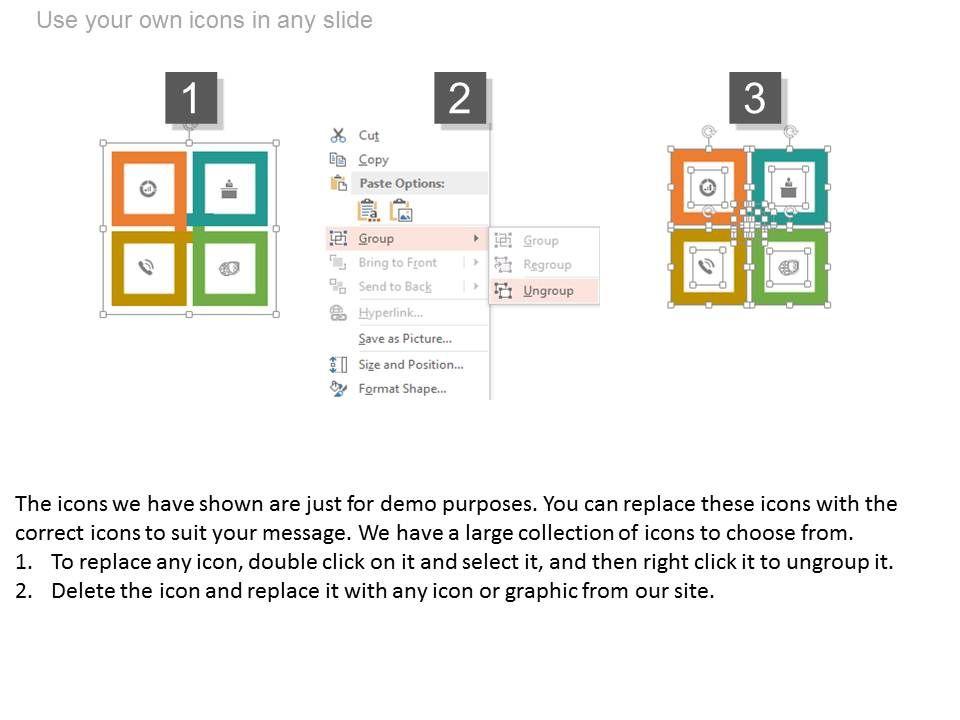
Task: Choose Save as Picture... entry
Action: [405, 339]
